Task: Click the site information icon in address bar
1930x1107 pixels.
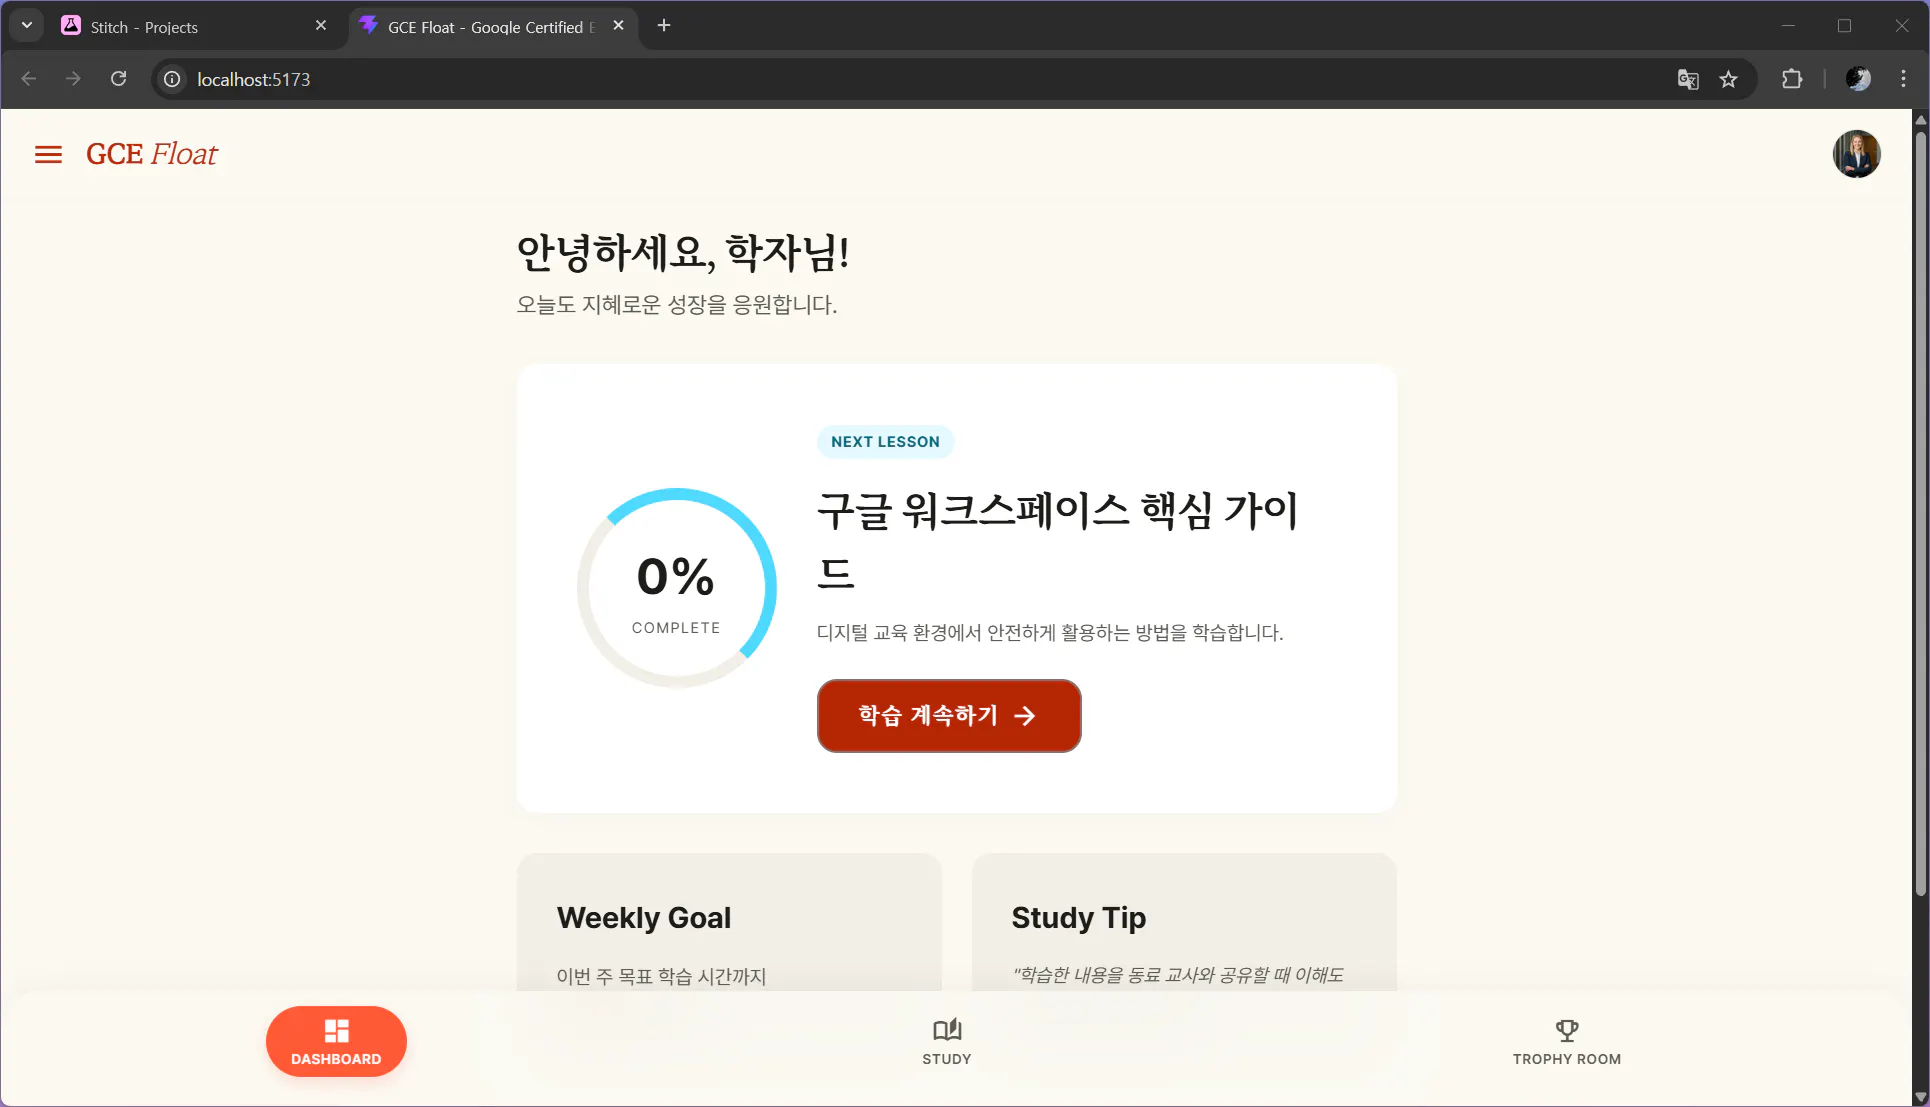Action: coord(172,79)
